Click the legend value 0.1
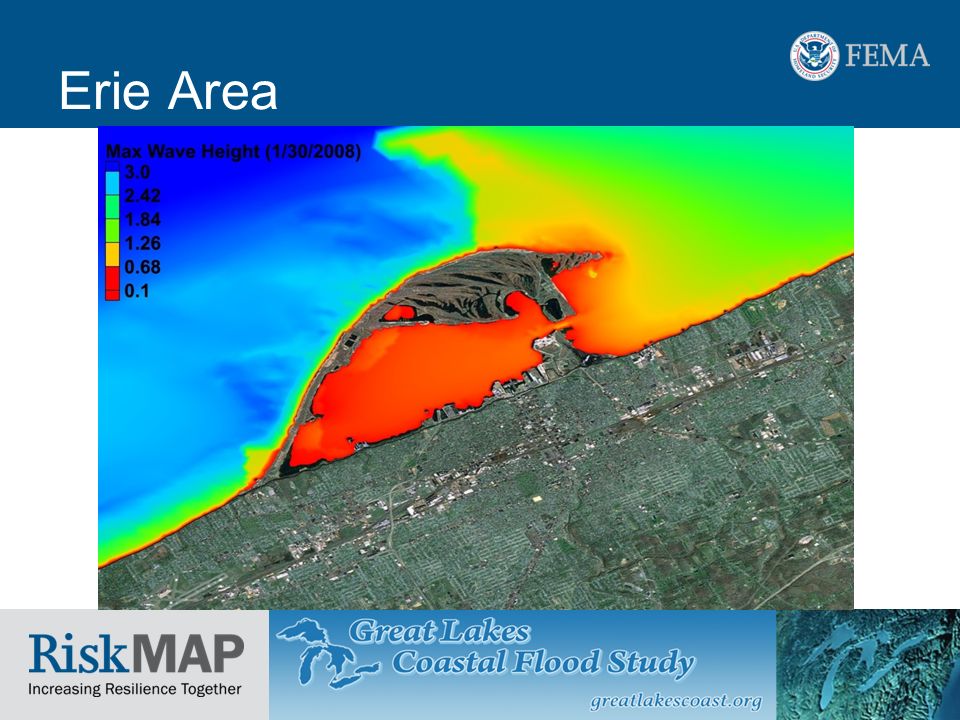The height and width of the screenshot is (720, 960). [x=137, y=291]
